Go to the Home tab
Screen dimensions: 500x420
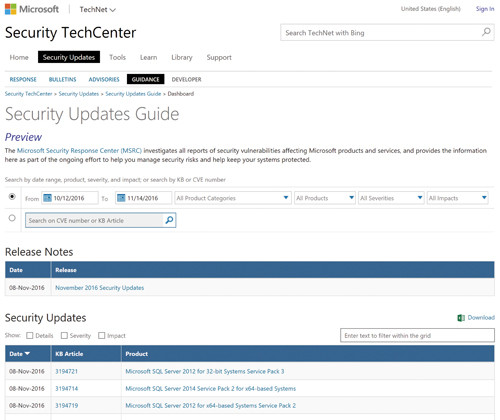click(19, 57)
